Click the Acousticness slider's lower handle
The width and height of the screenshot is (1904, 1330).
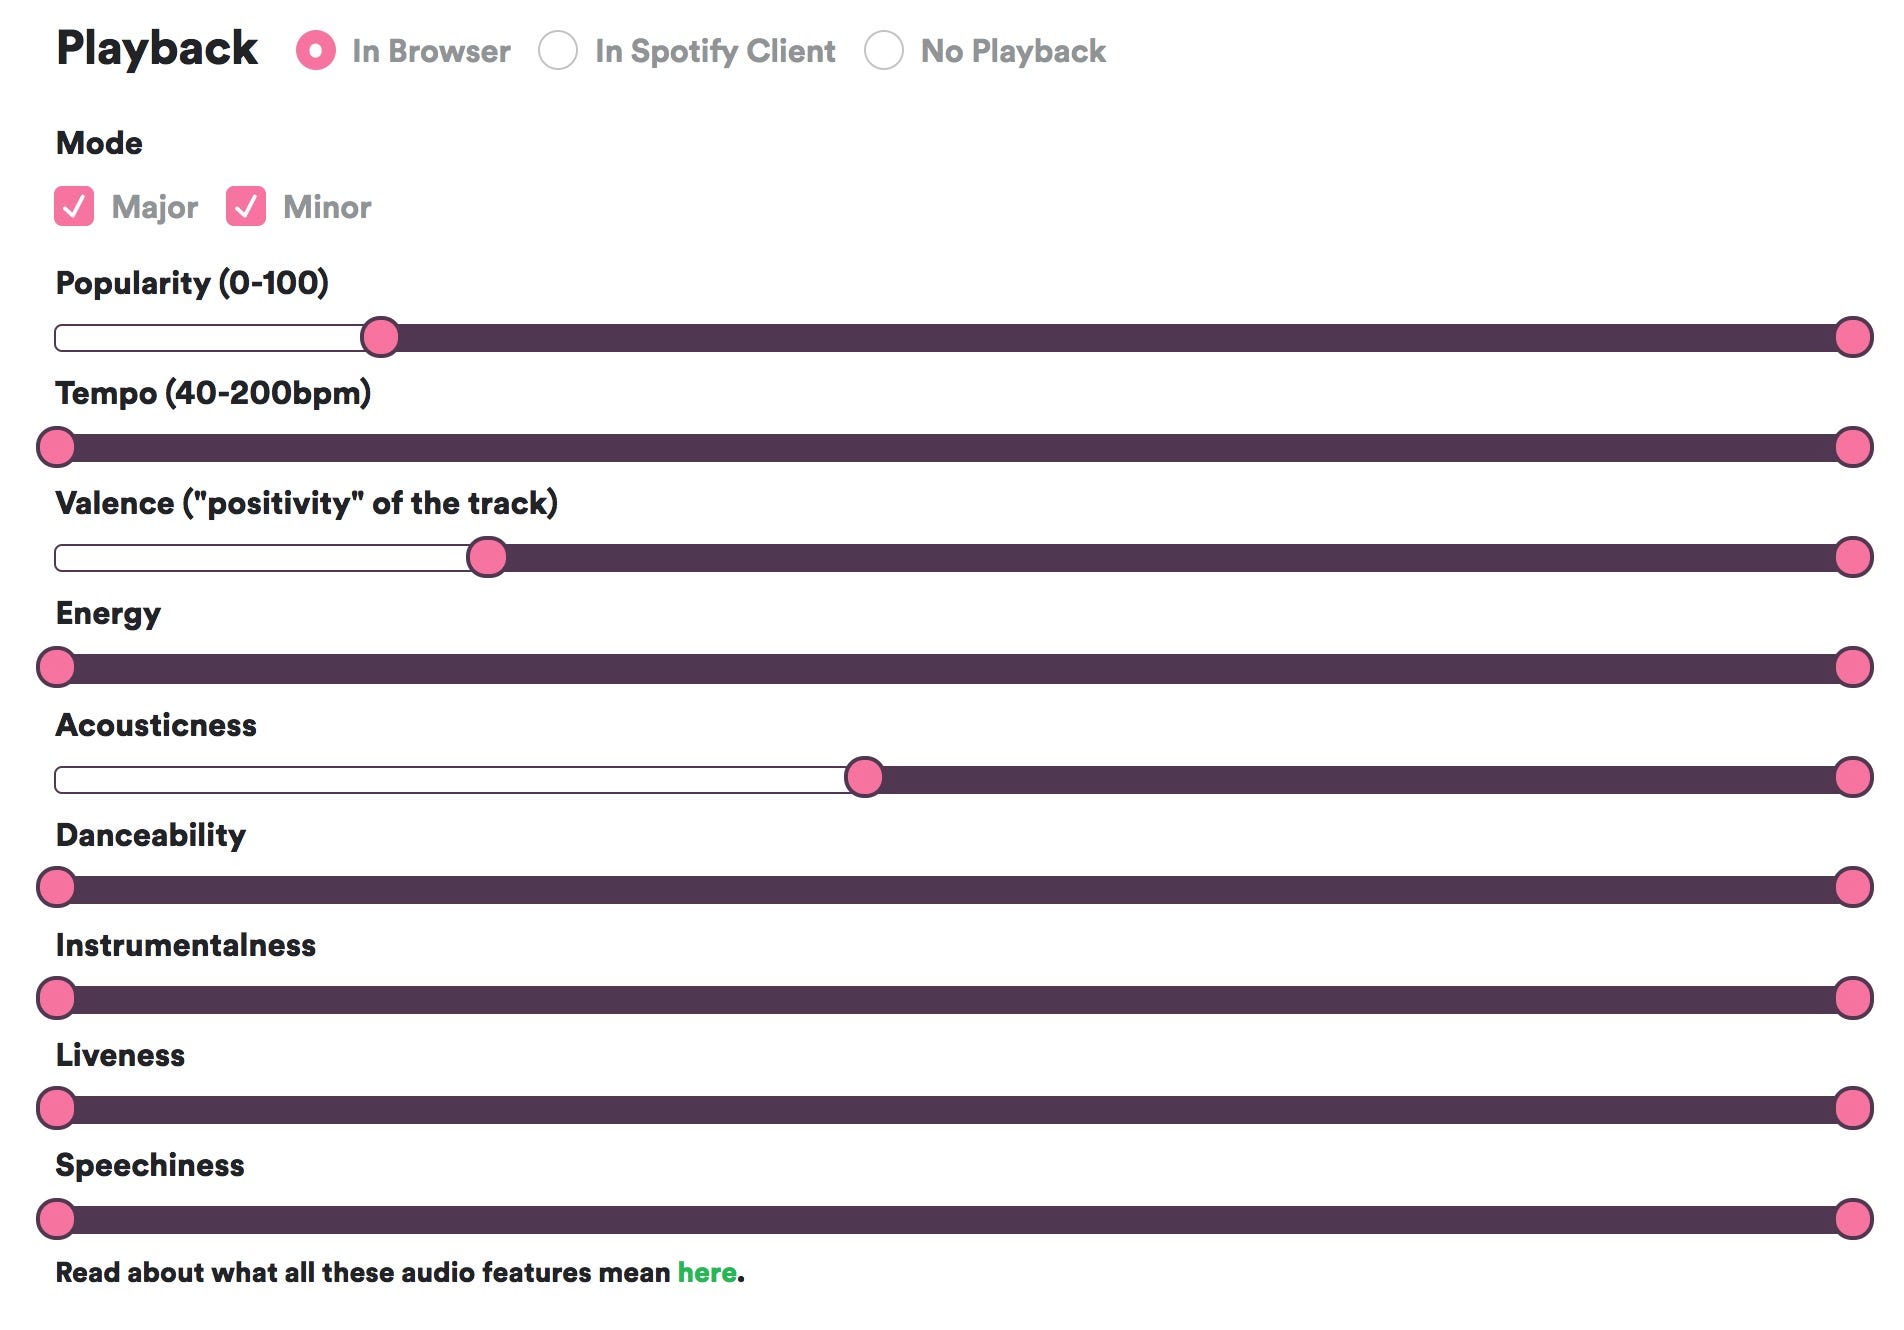[864, 777]
